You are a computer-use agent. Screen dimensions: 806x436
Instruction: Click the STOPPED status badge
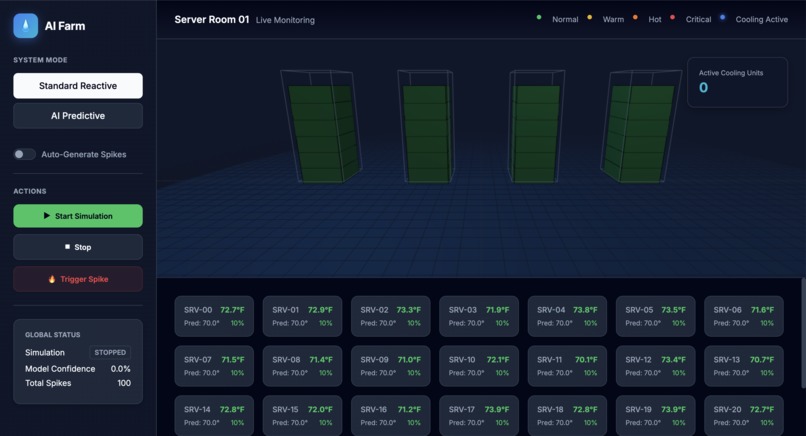point(110,352)
